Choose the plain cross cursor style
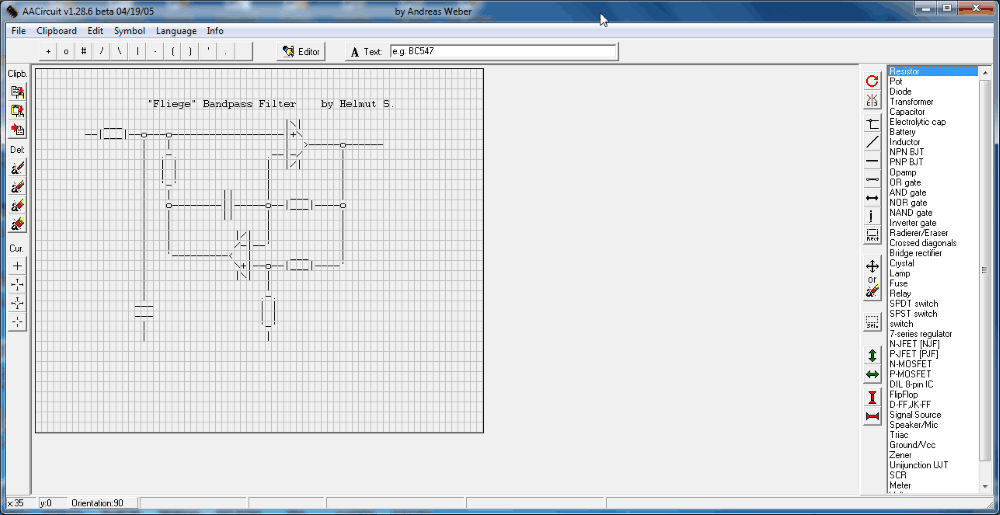 click(18, 266)
